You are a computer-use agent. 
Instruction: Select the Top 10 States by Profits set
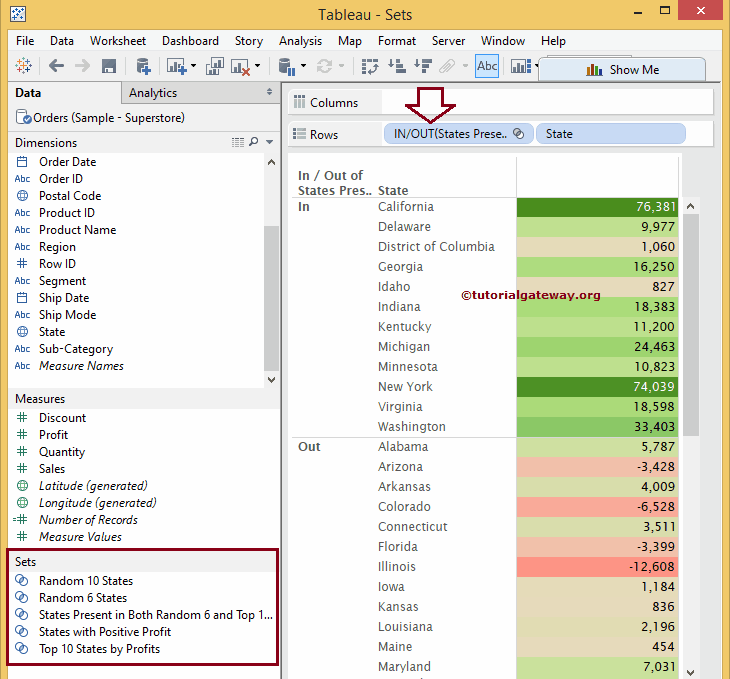tap(99, 649)
